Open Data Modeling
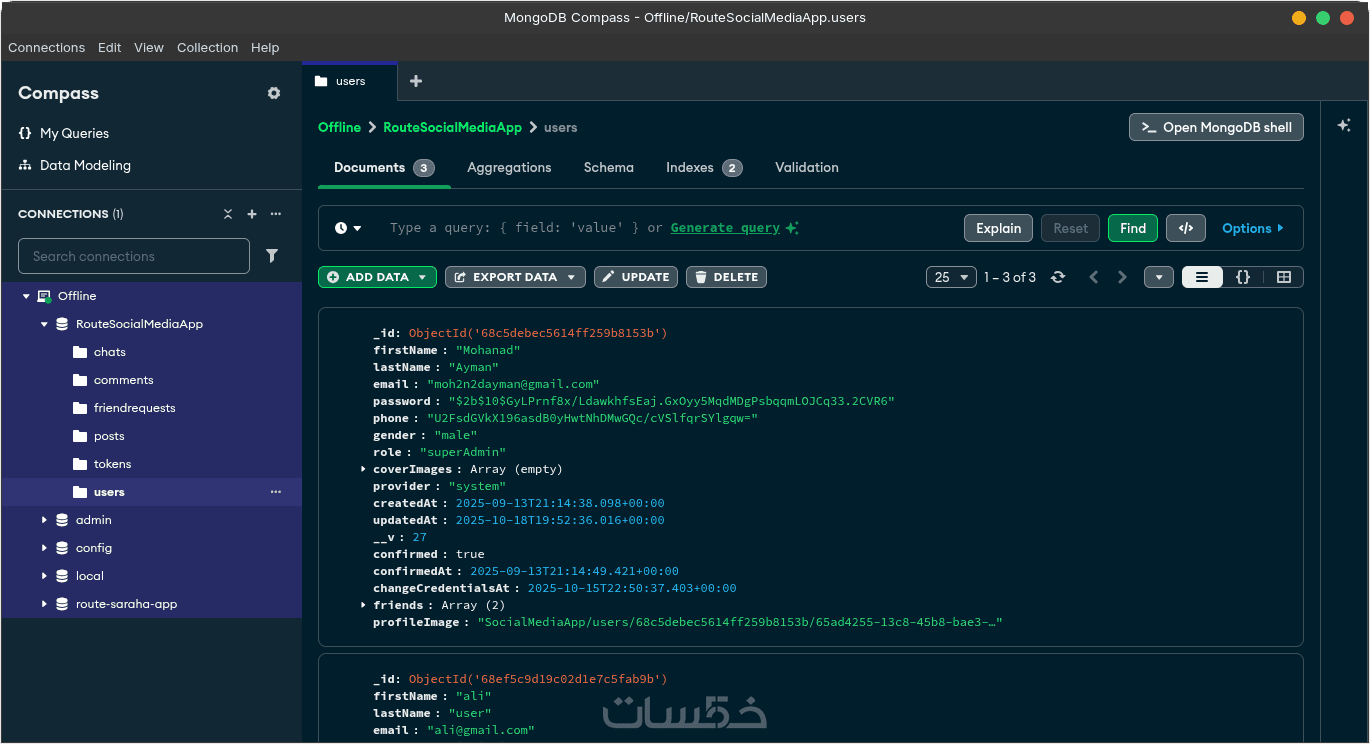Screen dimensions: 1370x744 pos(75,165)
